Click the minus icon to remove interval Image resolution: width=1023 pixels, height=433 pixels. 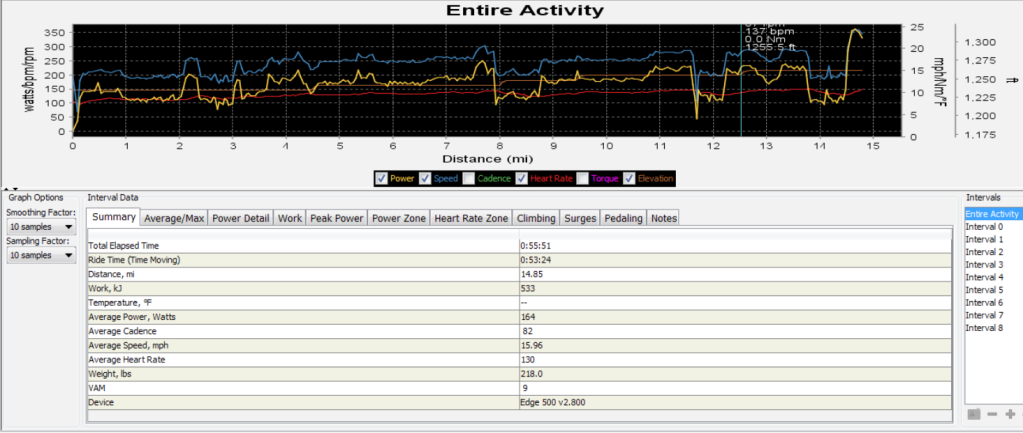pyautogui.click(x=992, y=414)
